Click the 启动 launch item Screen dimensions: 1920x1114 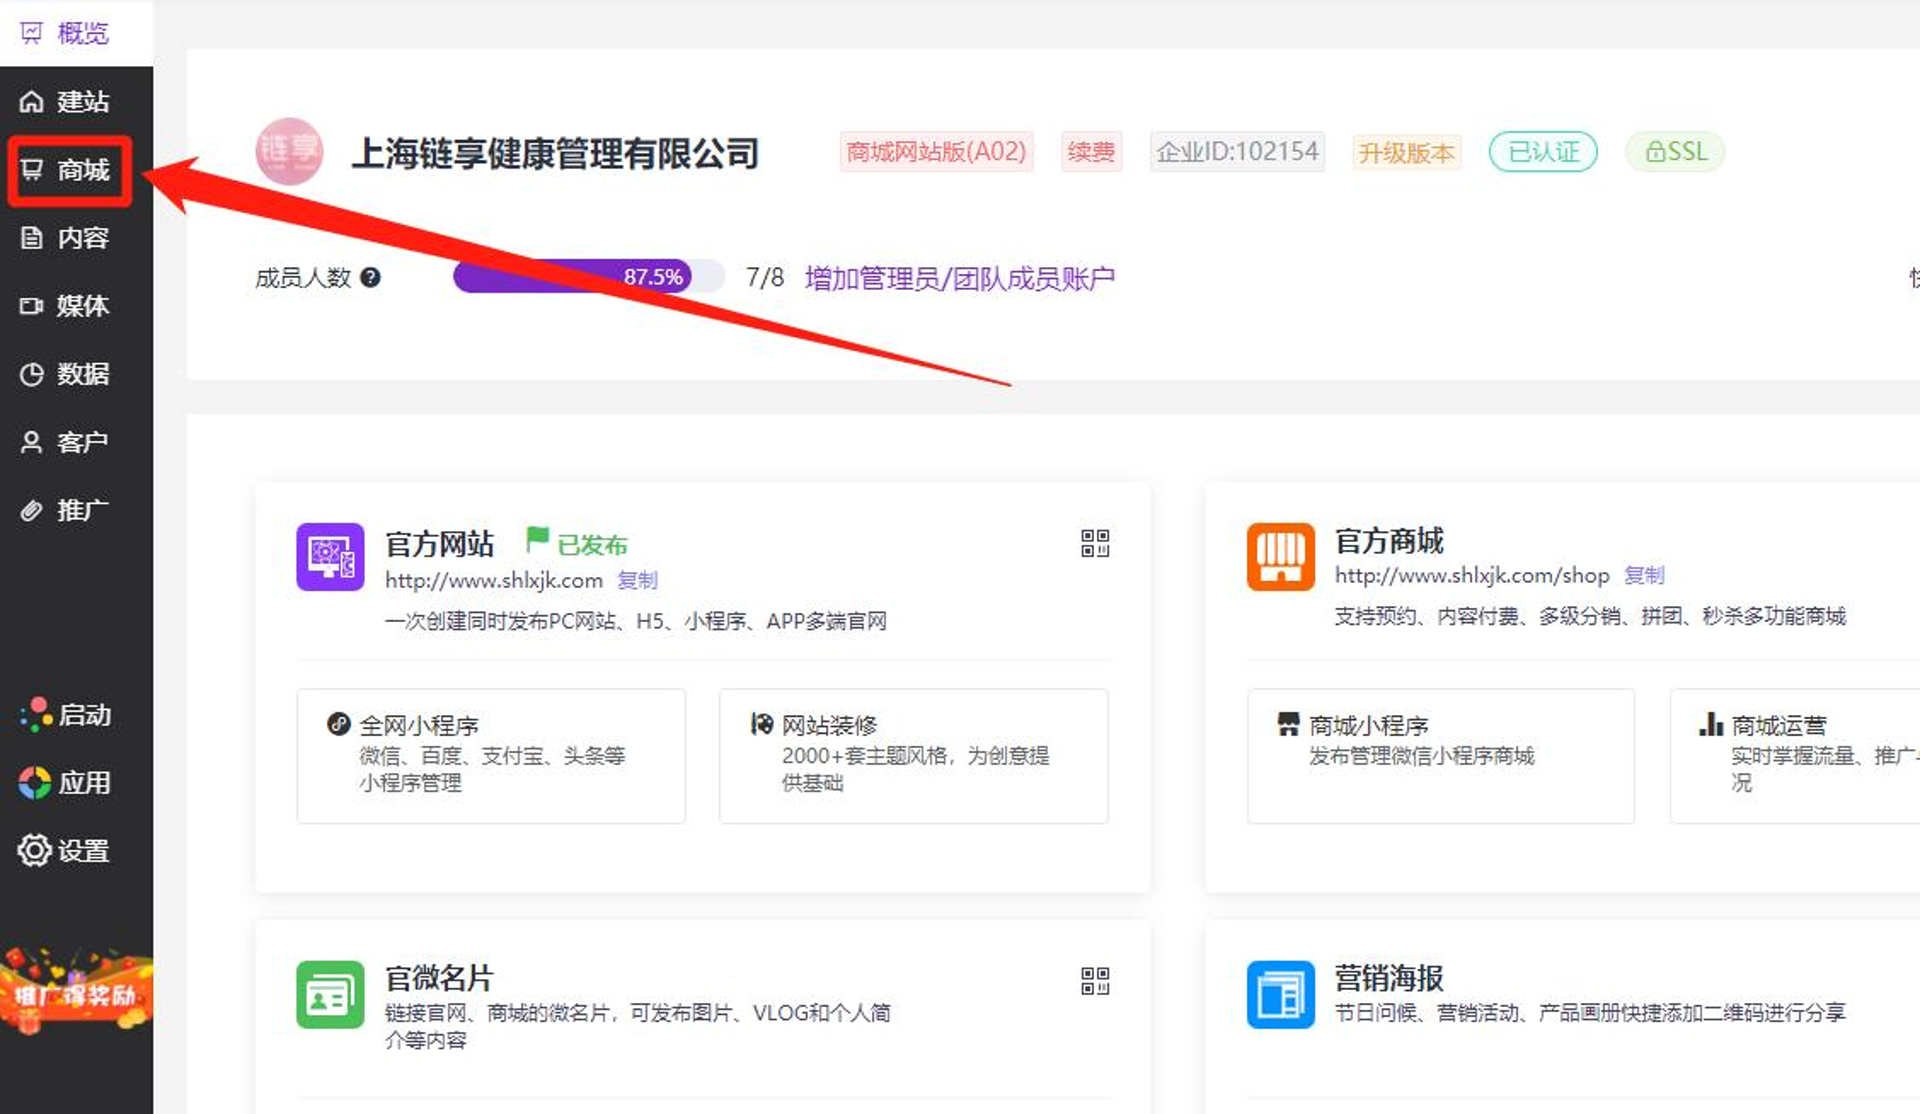(66, 714)
